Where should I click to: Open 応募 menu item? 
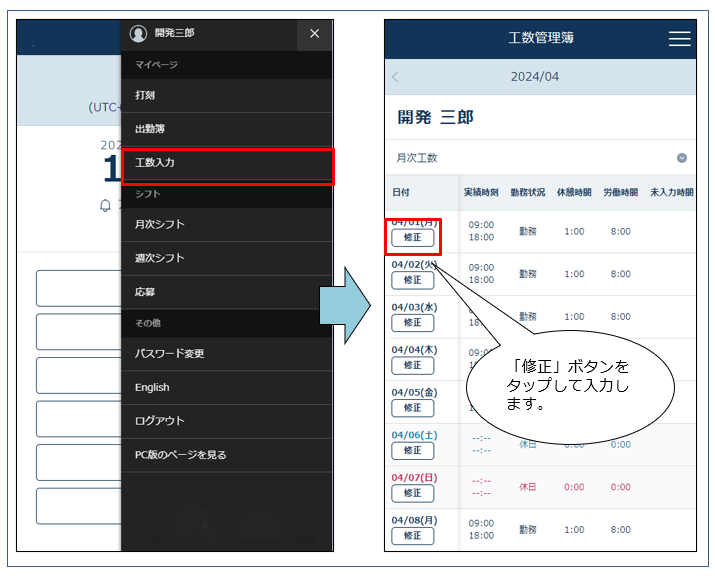click(227, 292)
